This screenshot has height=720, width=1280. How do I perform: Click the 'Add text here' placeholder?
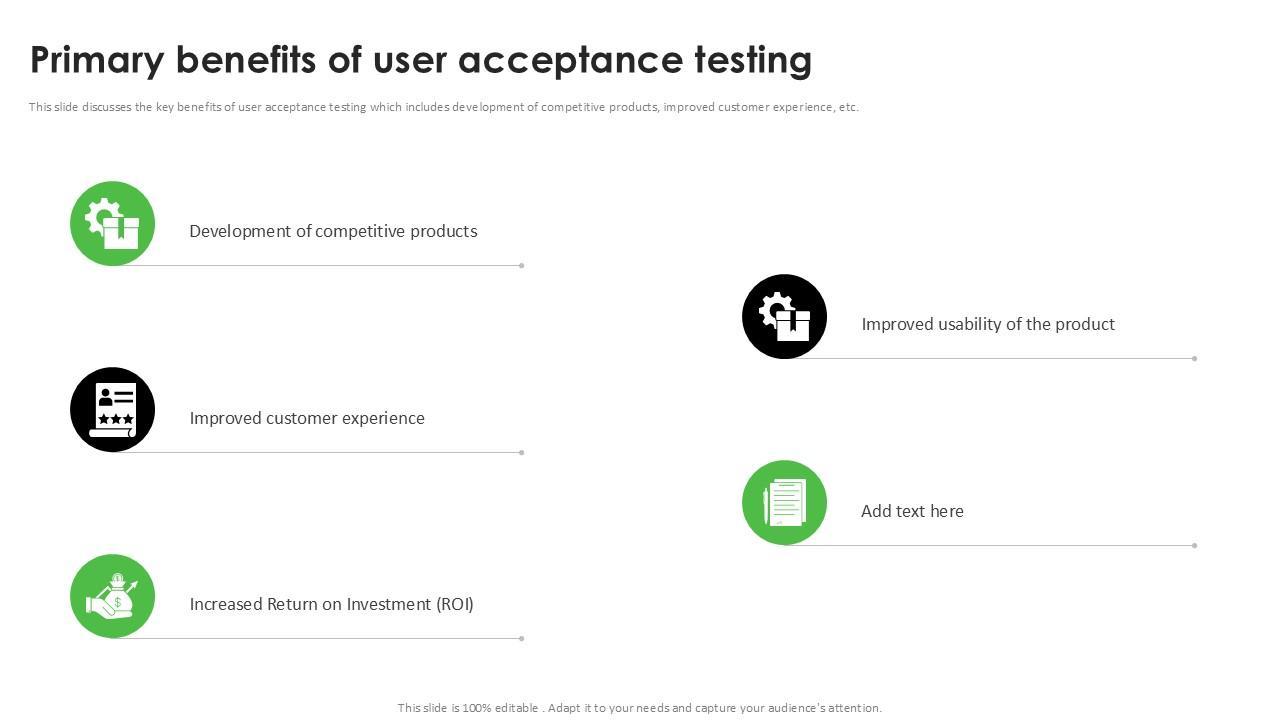(912, 511)
